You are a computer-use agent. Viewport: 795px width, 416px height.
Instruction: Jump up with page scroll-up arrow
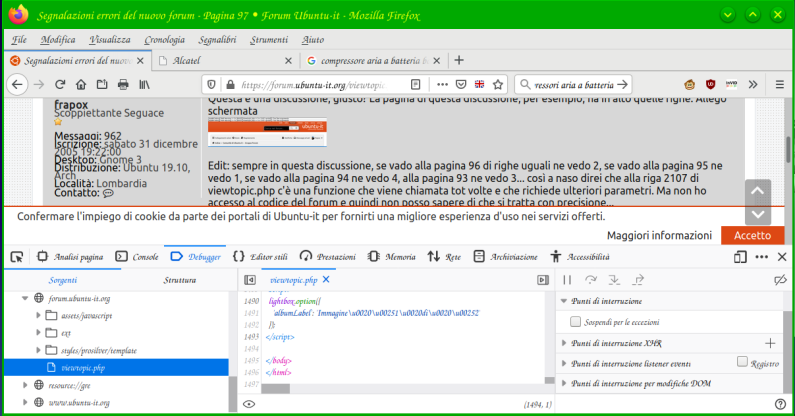click(x=758, y=191)
